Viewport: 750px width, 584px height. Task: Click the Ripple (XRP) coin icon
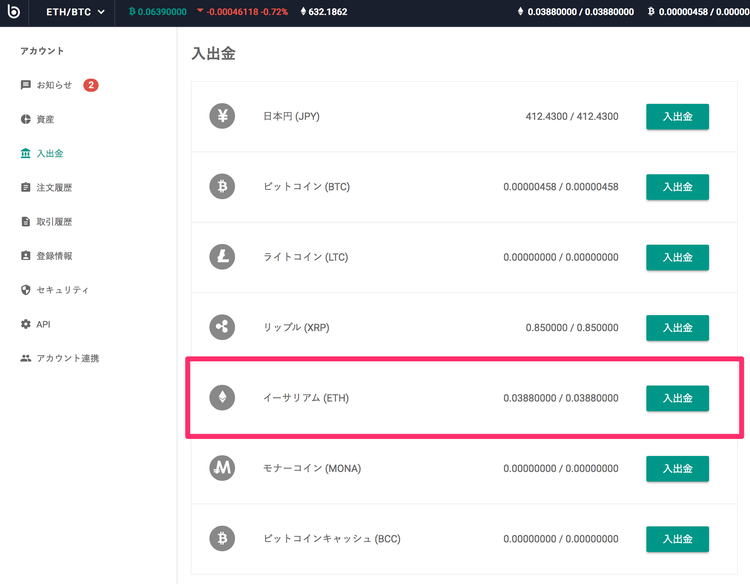click(222, 327)
